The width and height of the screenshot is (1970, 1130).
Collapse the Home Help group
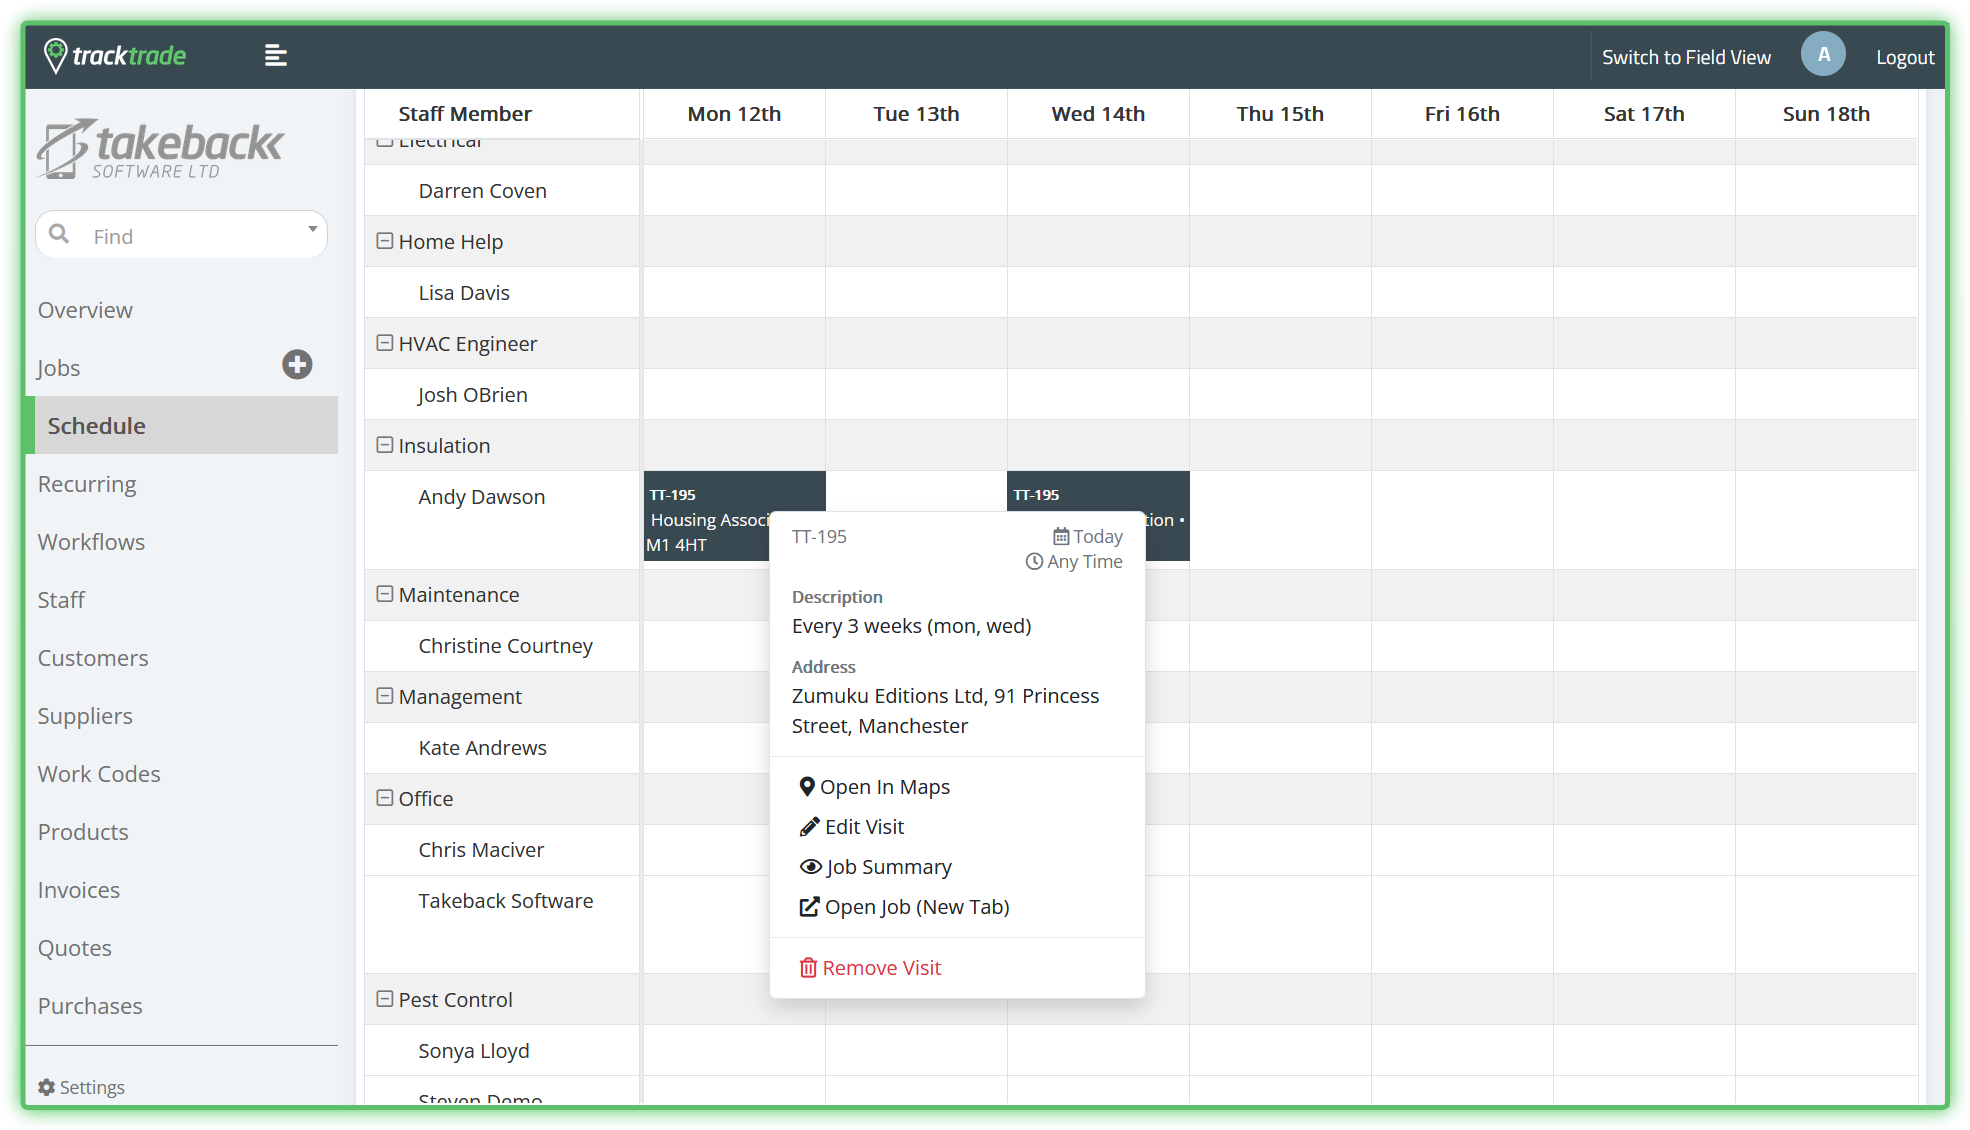(384, 241)
